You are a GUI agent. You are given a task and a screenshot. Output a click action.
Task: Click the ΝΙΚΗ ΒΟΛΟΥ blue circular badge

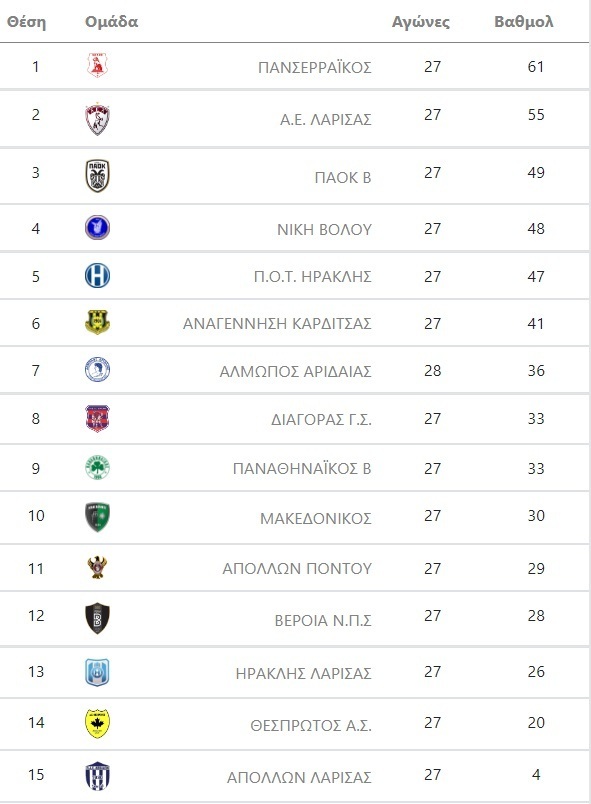97,228
